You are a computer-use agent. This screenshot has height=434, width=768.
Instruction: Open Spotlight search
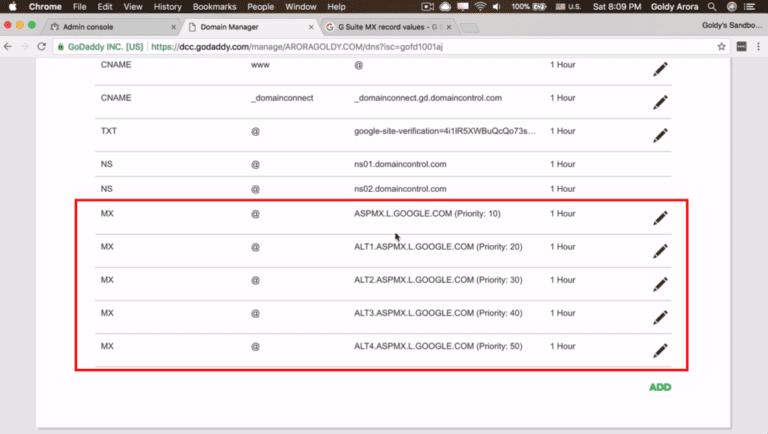tap(712, 7)
